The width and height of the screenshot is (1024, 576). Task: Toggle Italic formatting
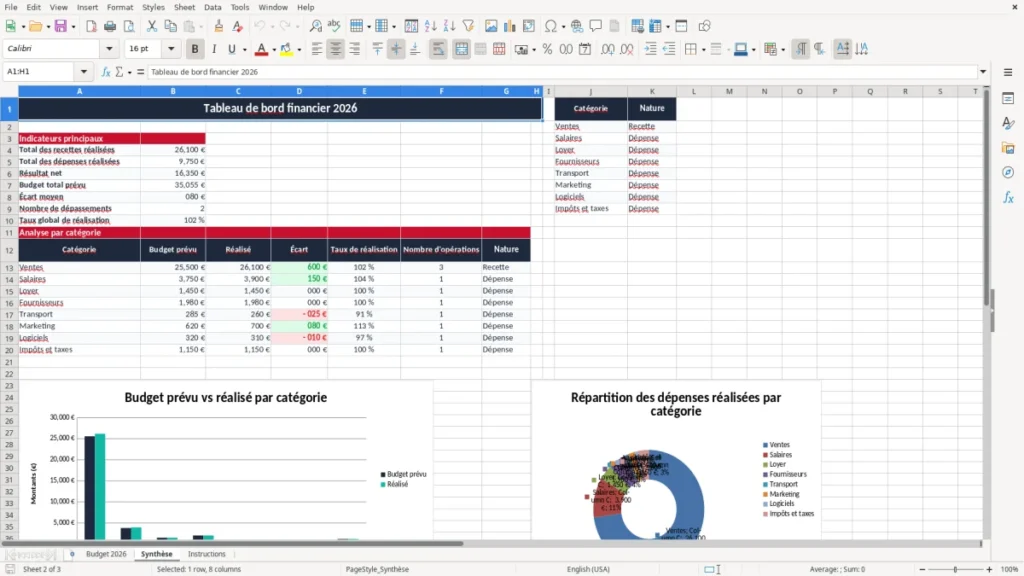click(x=214, y=49)
